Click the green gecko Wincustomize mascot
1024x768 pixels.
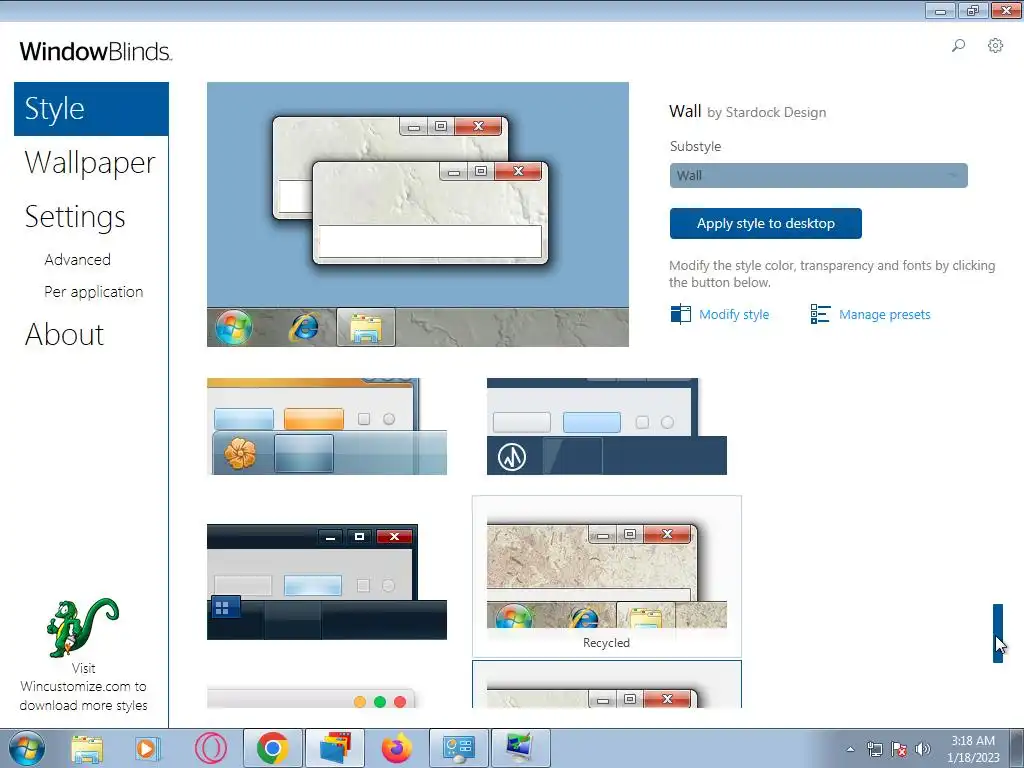click(82, 628)
